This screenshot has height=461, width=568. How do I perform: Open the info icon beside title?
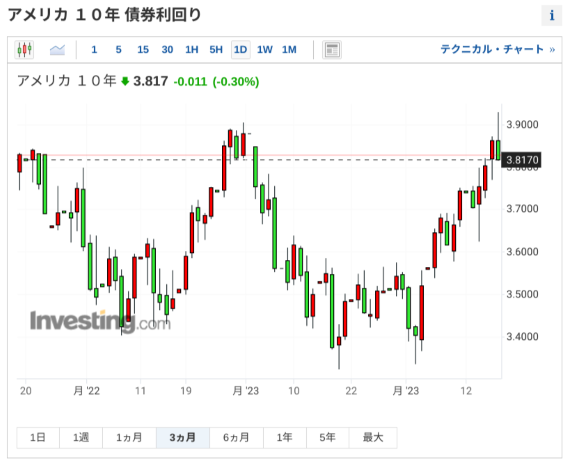tap(551, 16)
